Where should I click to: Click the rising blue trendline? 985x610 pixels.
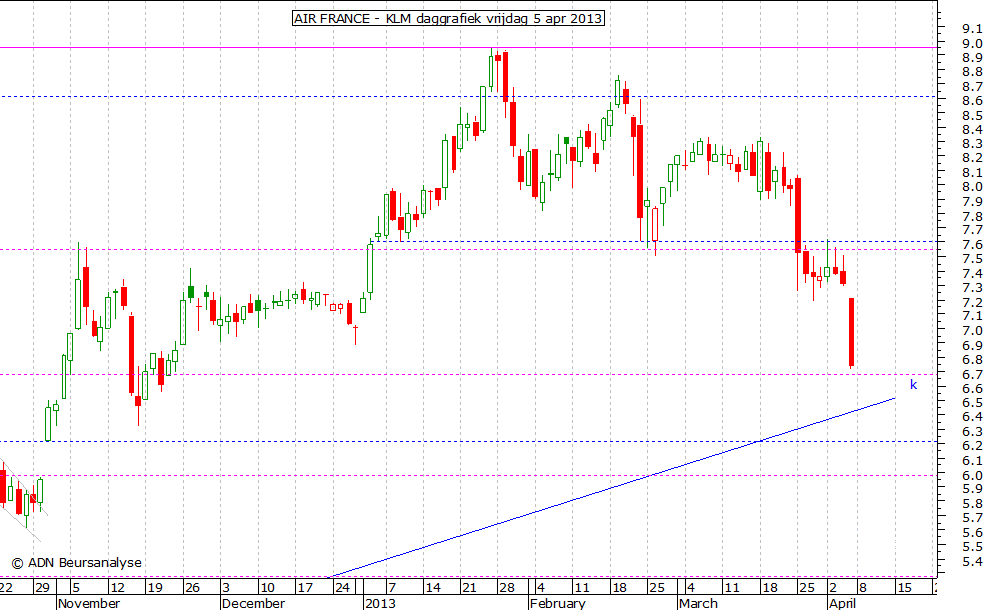tap(612, 487)
